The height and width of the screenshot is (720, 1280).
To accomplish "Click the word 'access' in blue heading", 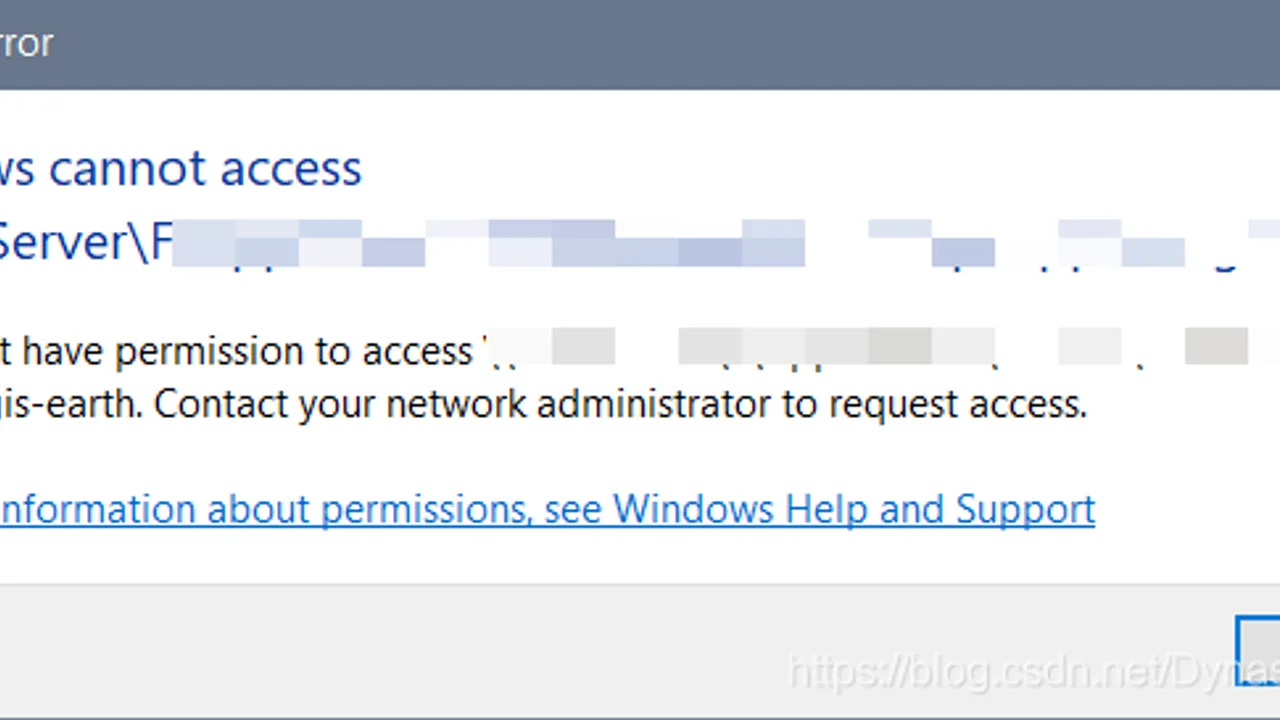I will pyautogui.click(x=291, y=167).
